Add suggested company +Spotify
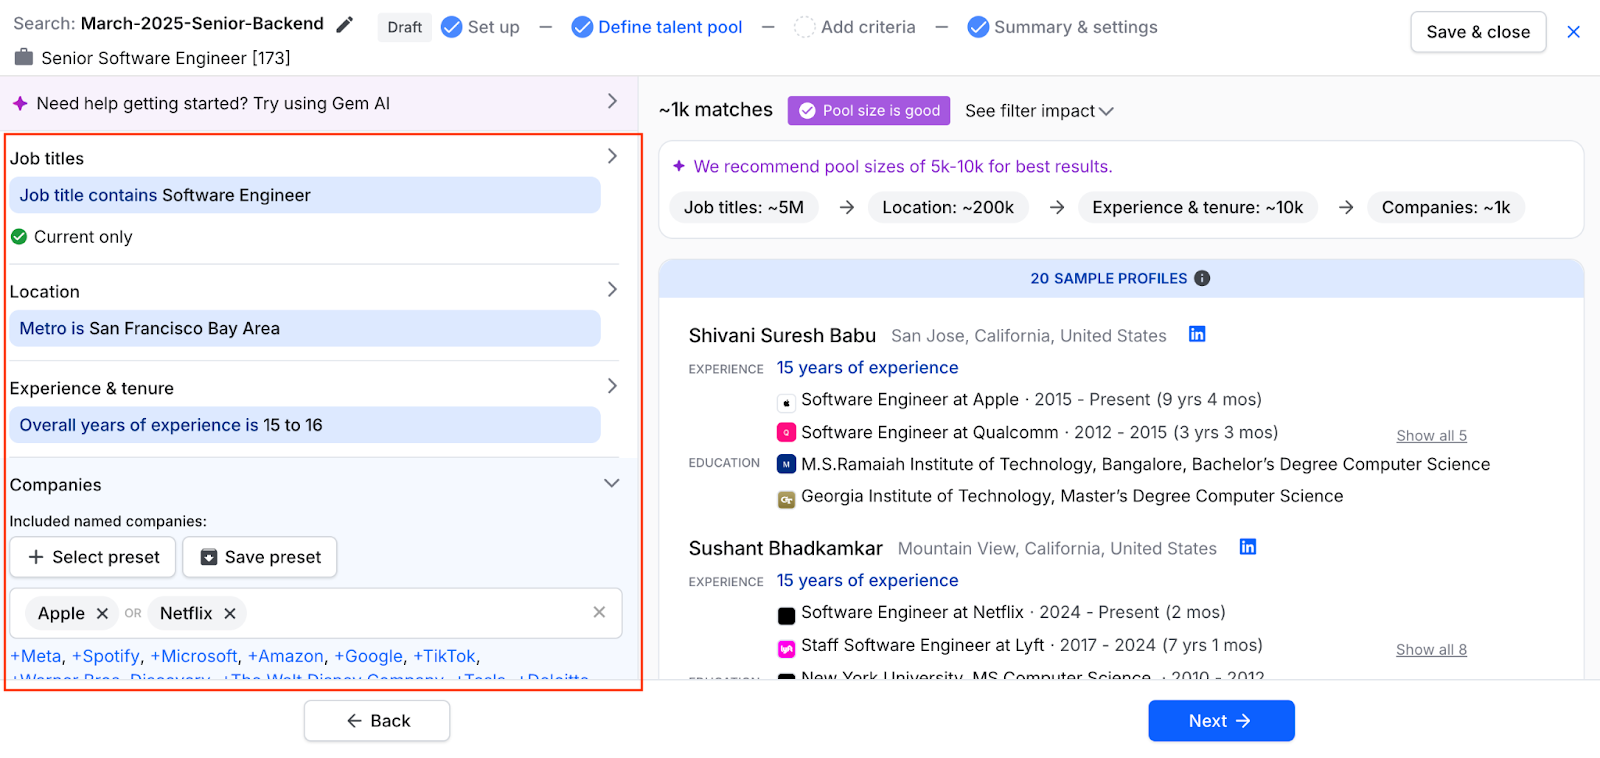 click(x=106, y=656)
